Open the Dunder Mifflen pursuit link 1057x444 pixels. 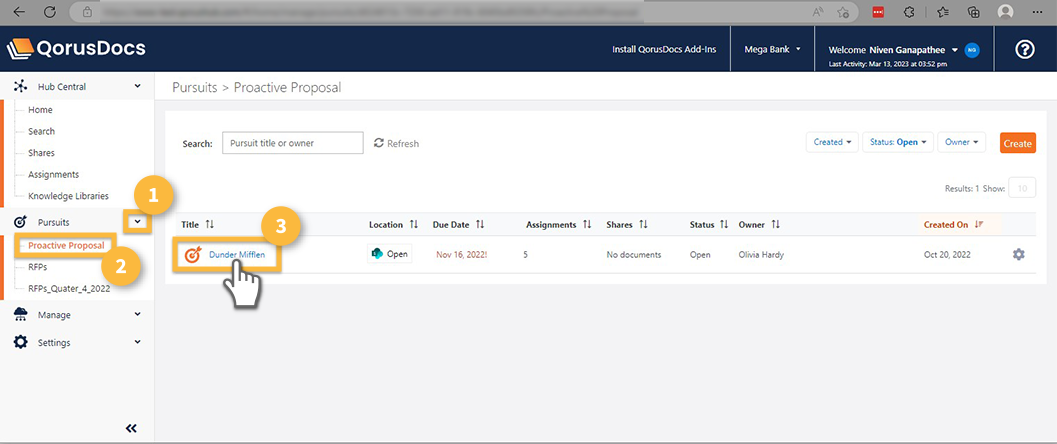pos(237,255)
